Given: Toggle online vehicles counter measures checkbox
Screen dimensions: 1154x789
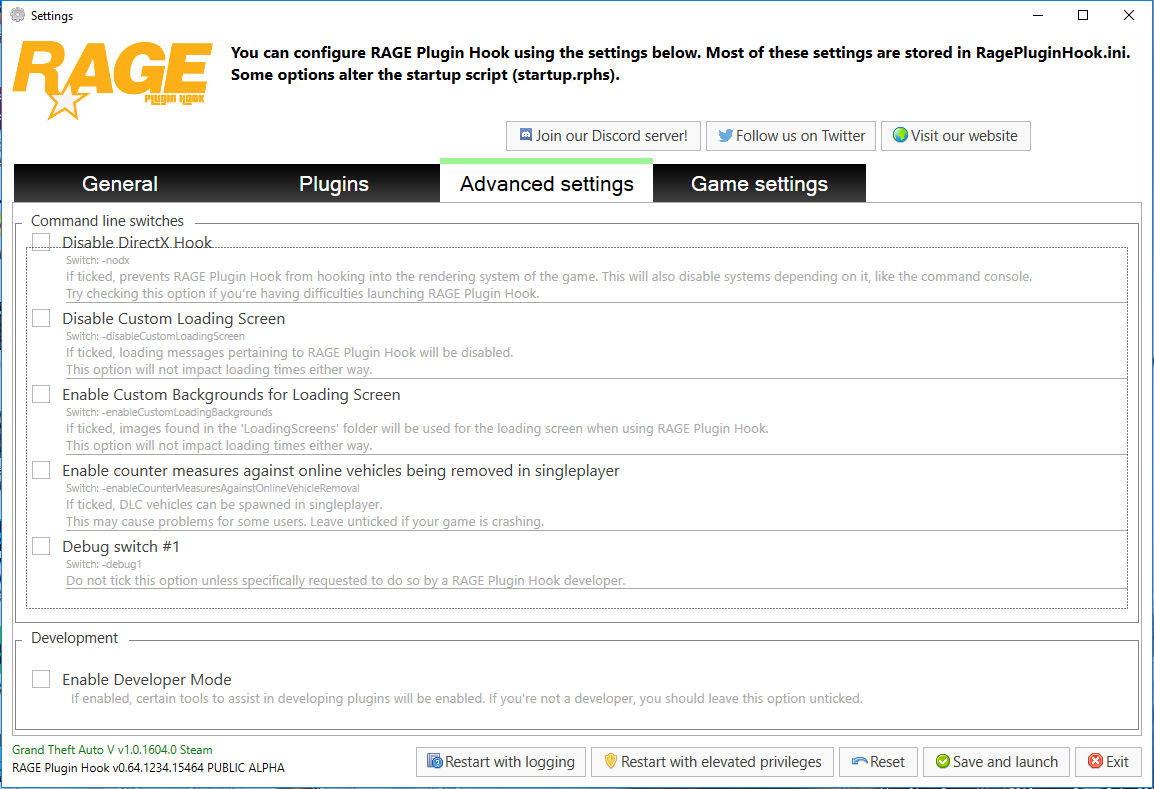Looking at the screenshot, I should [x=41, y=470].
